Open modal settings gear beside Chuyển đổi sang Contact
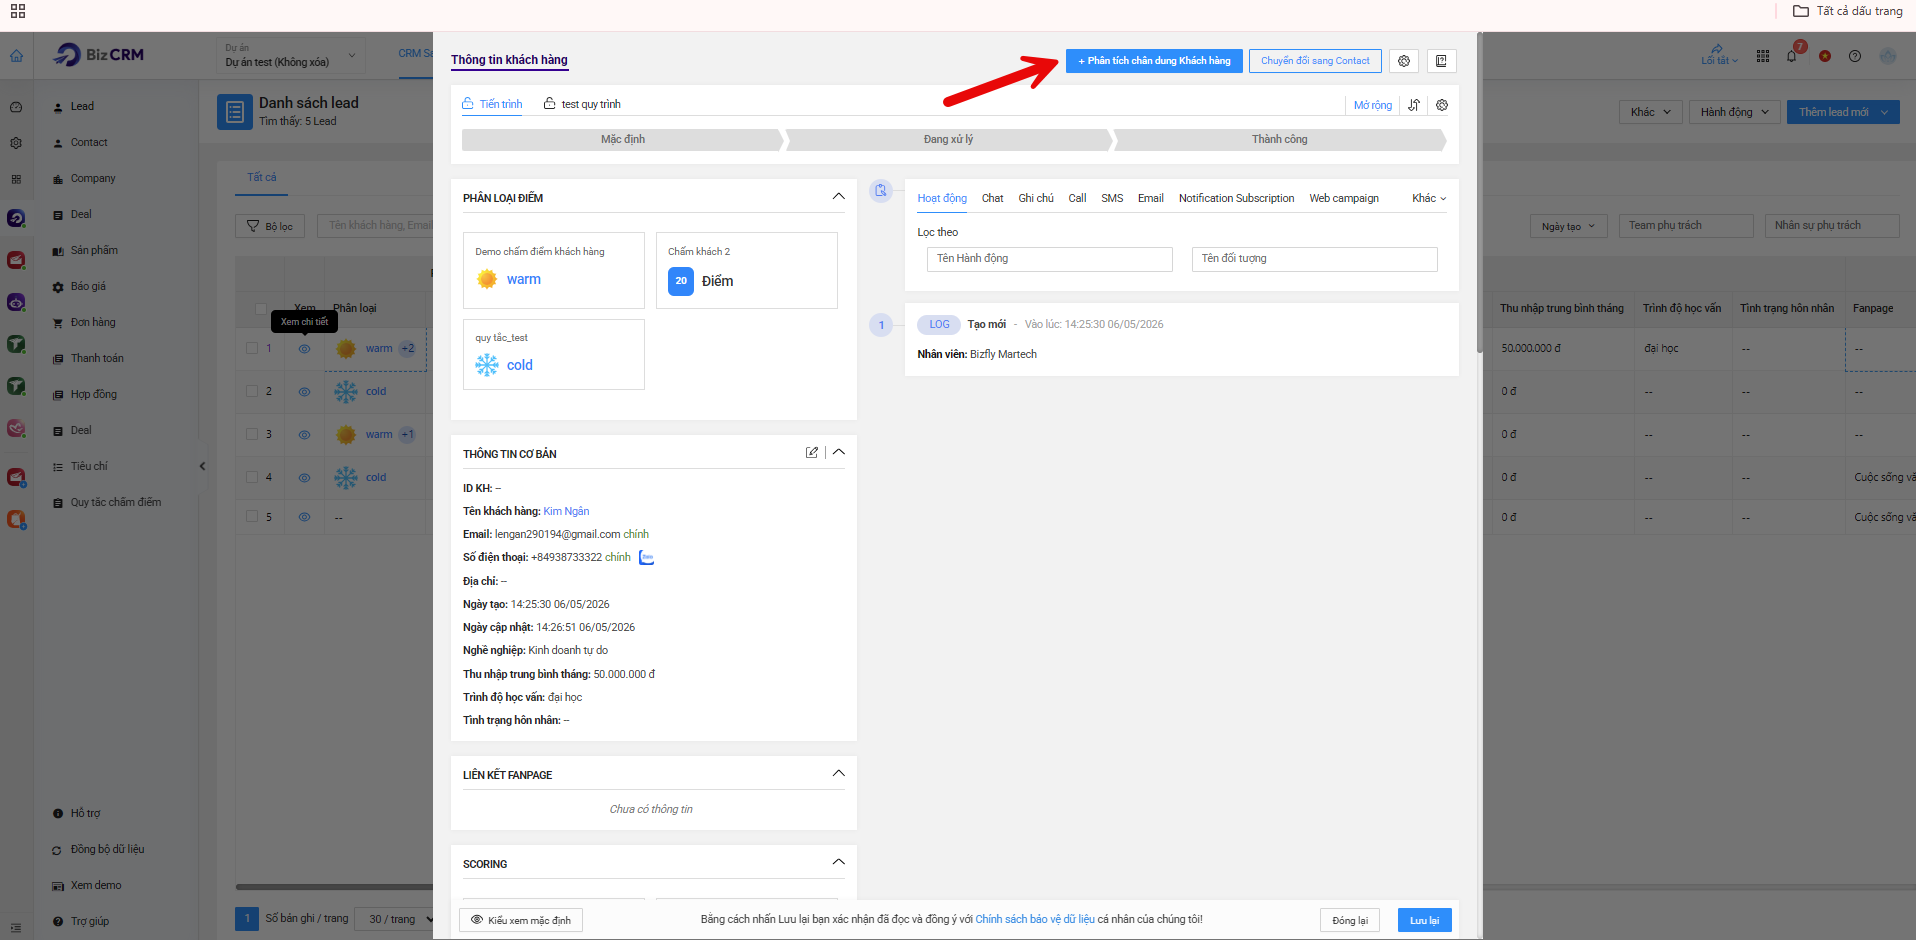Viewport: 1916px width, 940px height. pyautogui.click(x=1404, y=61)
